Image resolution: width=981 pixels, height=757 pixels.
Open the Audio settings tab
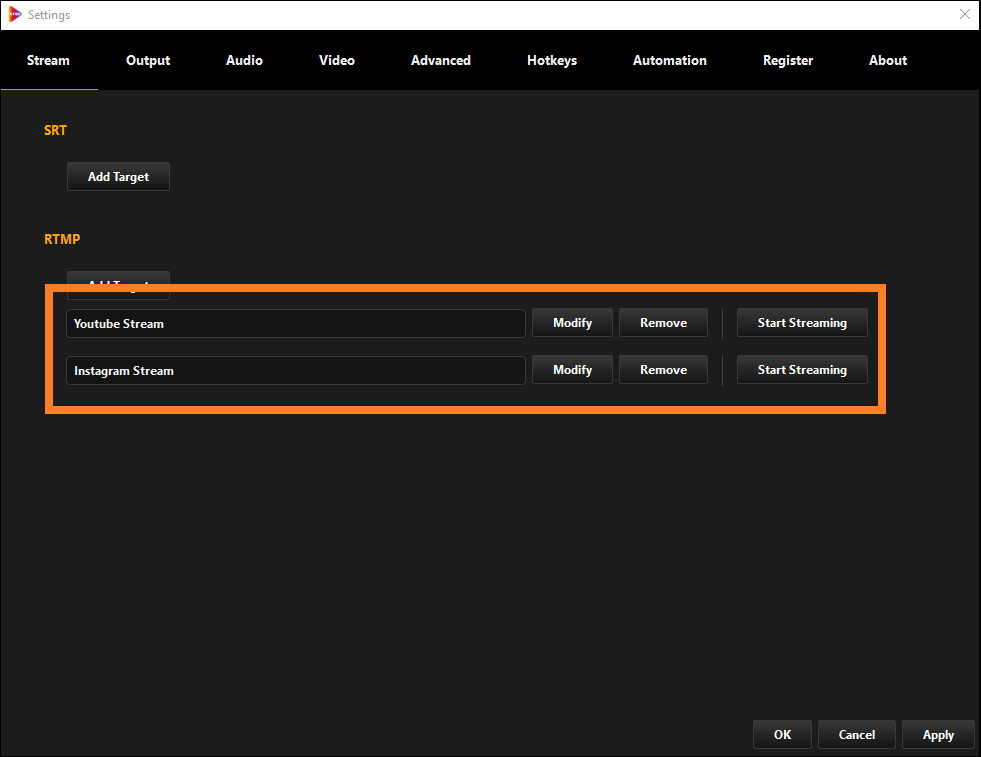[244, 61]
